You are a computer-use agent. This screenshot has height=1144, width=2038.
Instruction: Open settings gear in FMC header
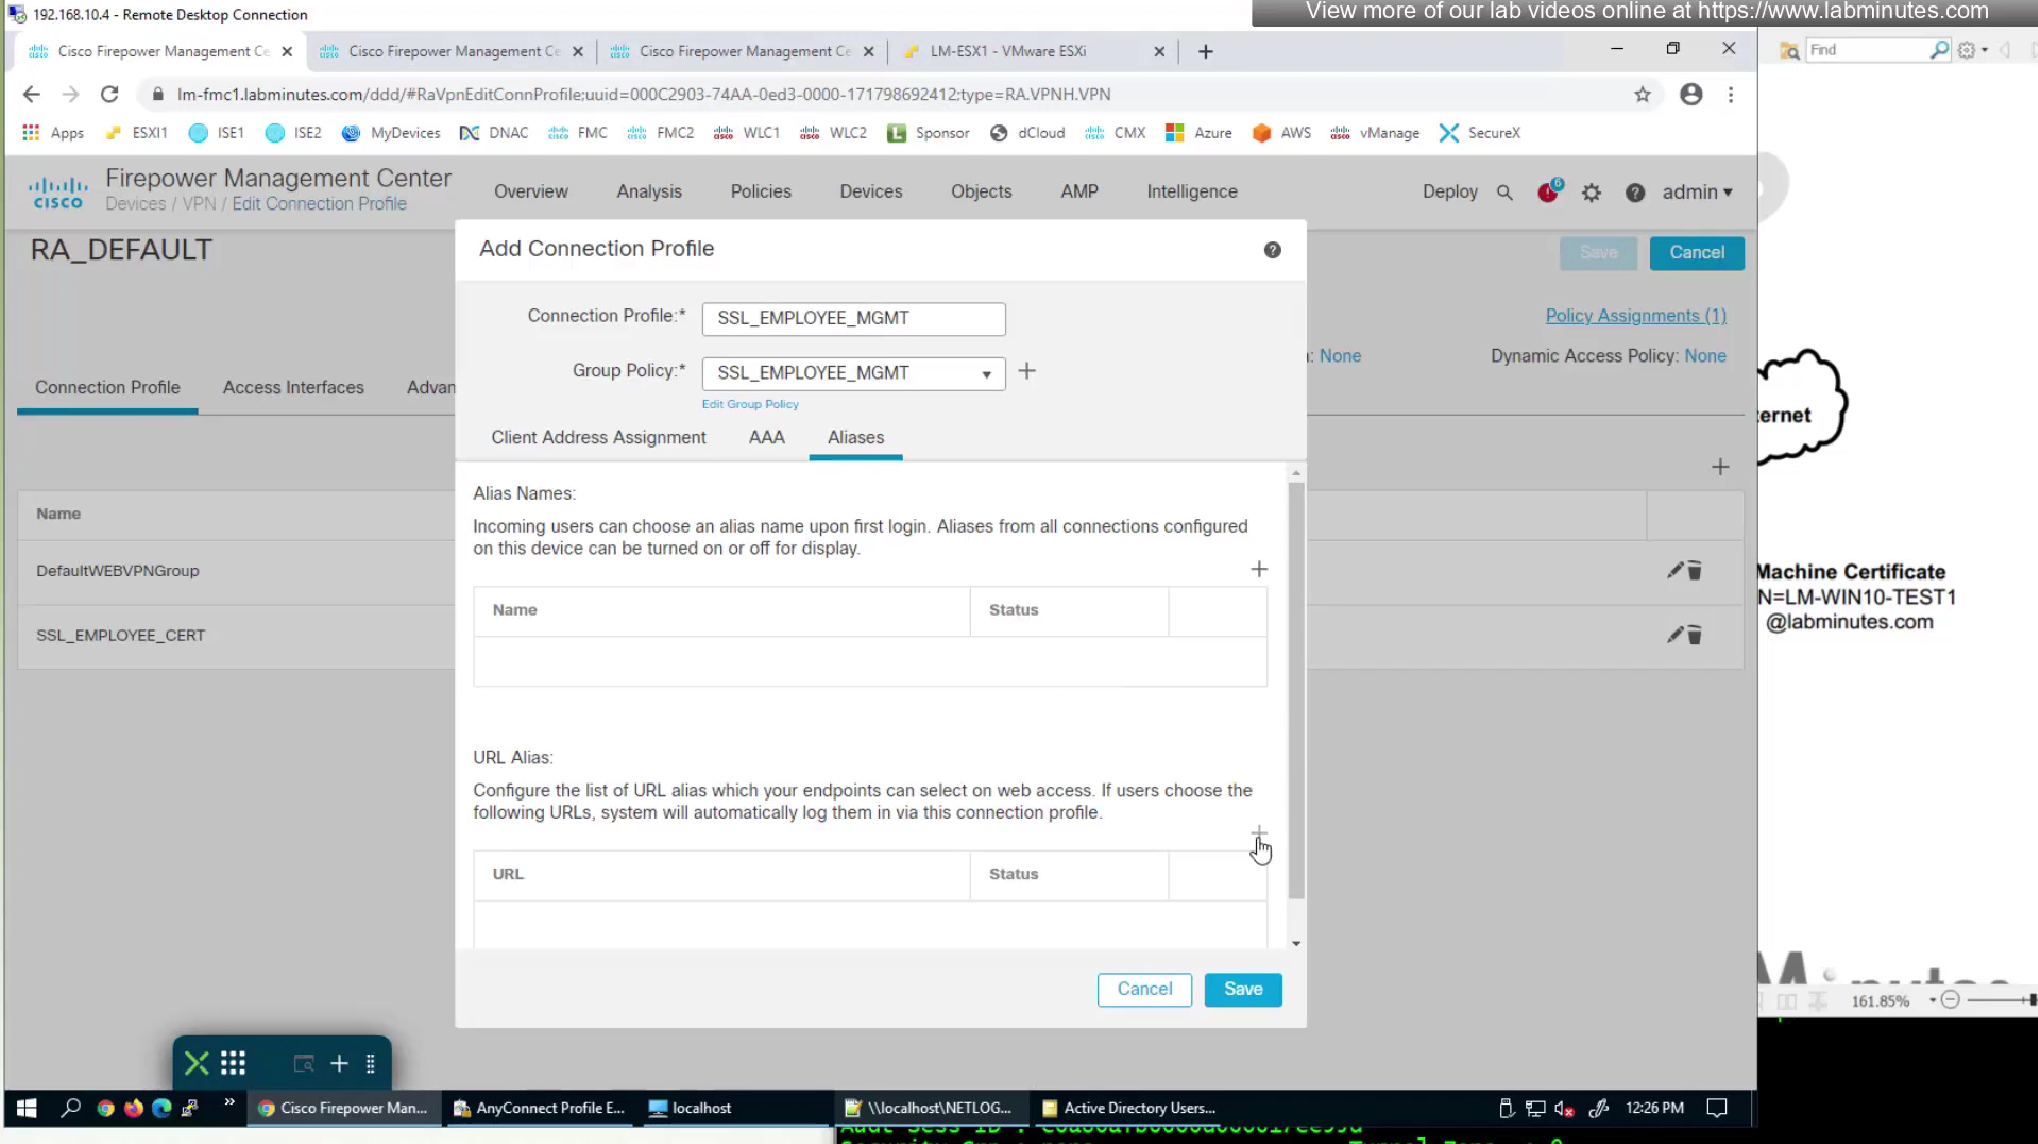click(x=1591, y=192)
